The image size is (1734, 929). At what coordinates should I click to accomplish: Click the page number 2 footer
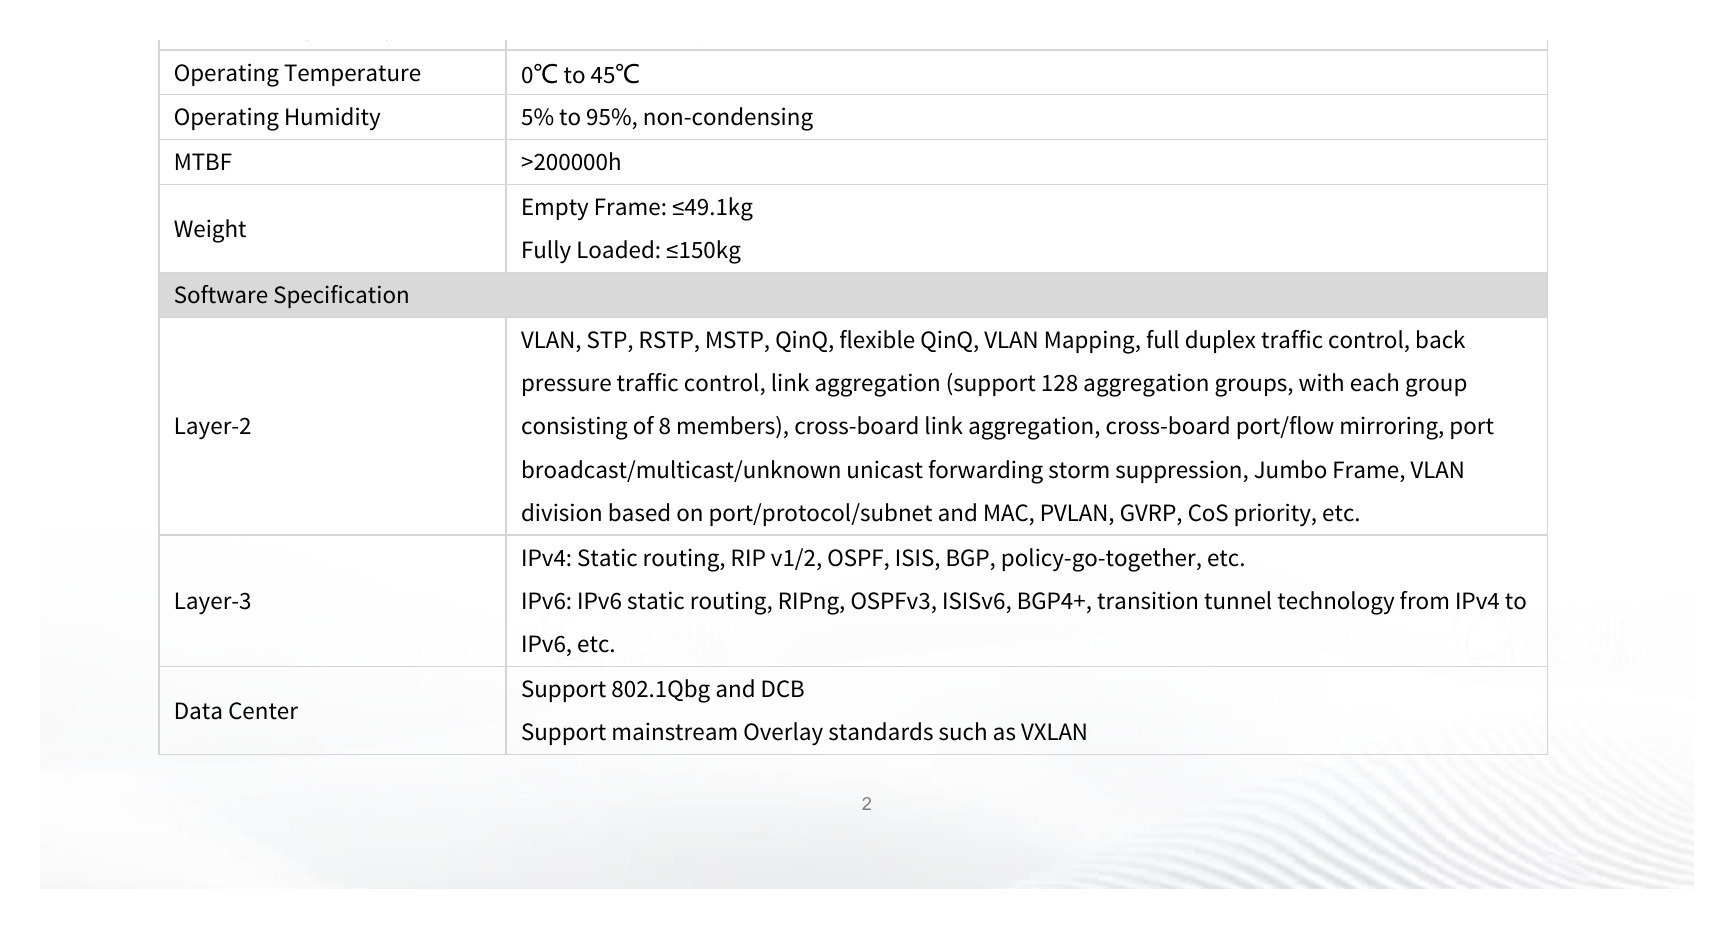pos(866,804)
